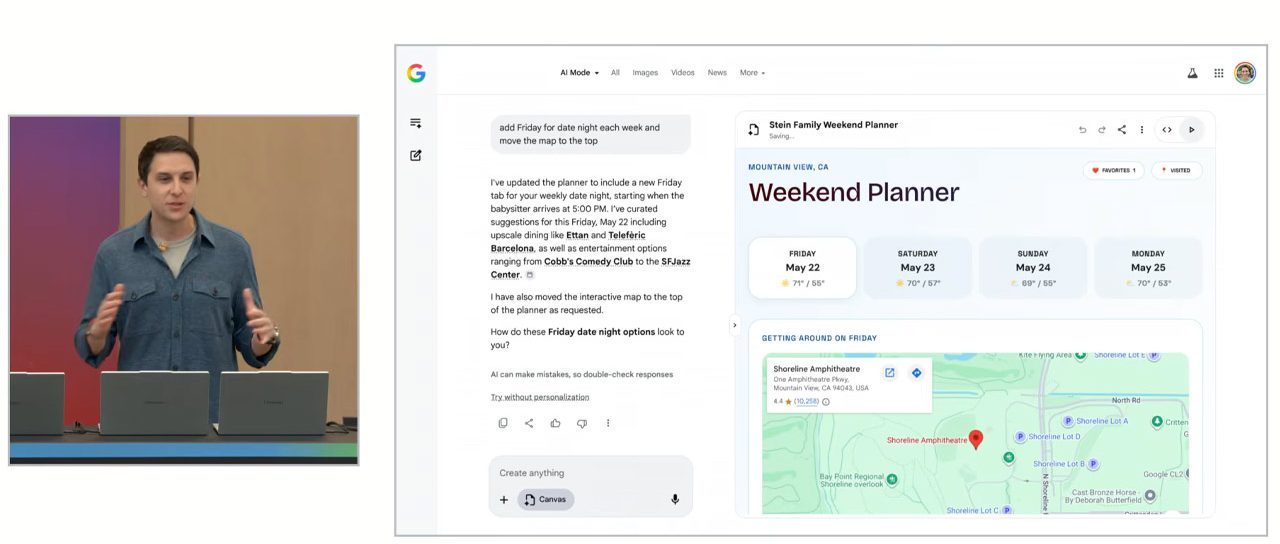This screenshot has height=544, width=1280.
Task: Open Shoreline Amphitheatre in Maps via card icon
Action: click(x=889, y=373)
